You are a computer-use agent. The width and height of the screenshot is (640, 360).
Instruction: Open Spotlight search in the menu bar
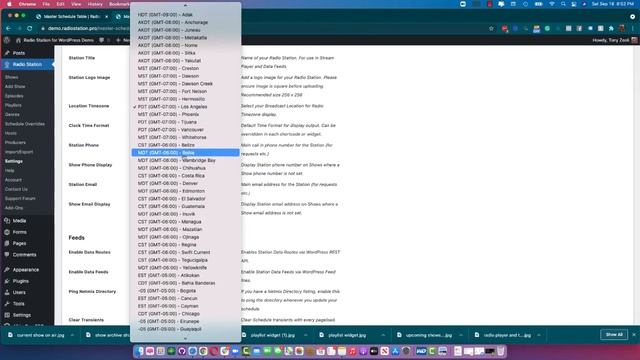point(563,4)
